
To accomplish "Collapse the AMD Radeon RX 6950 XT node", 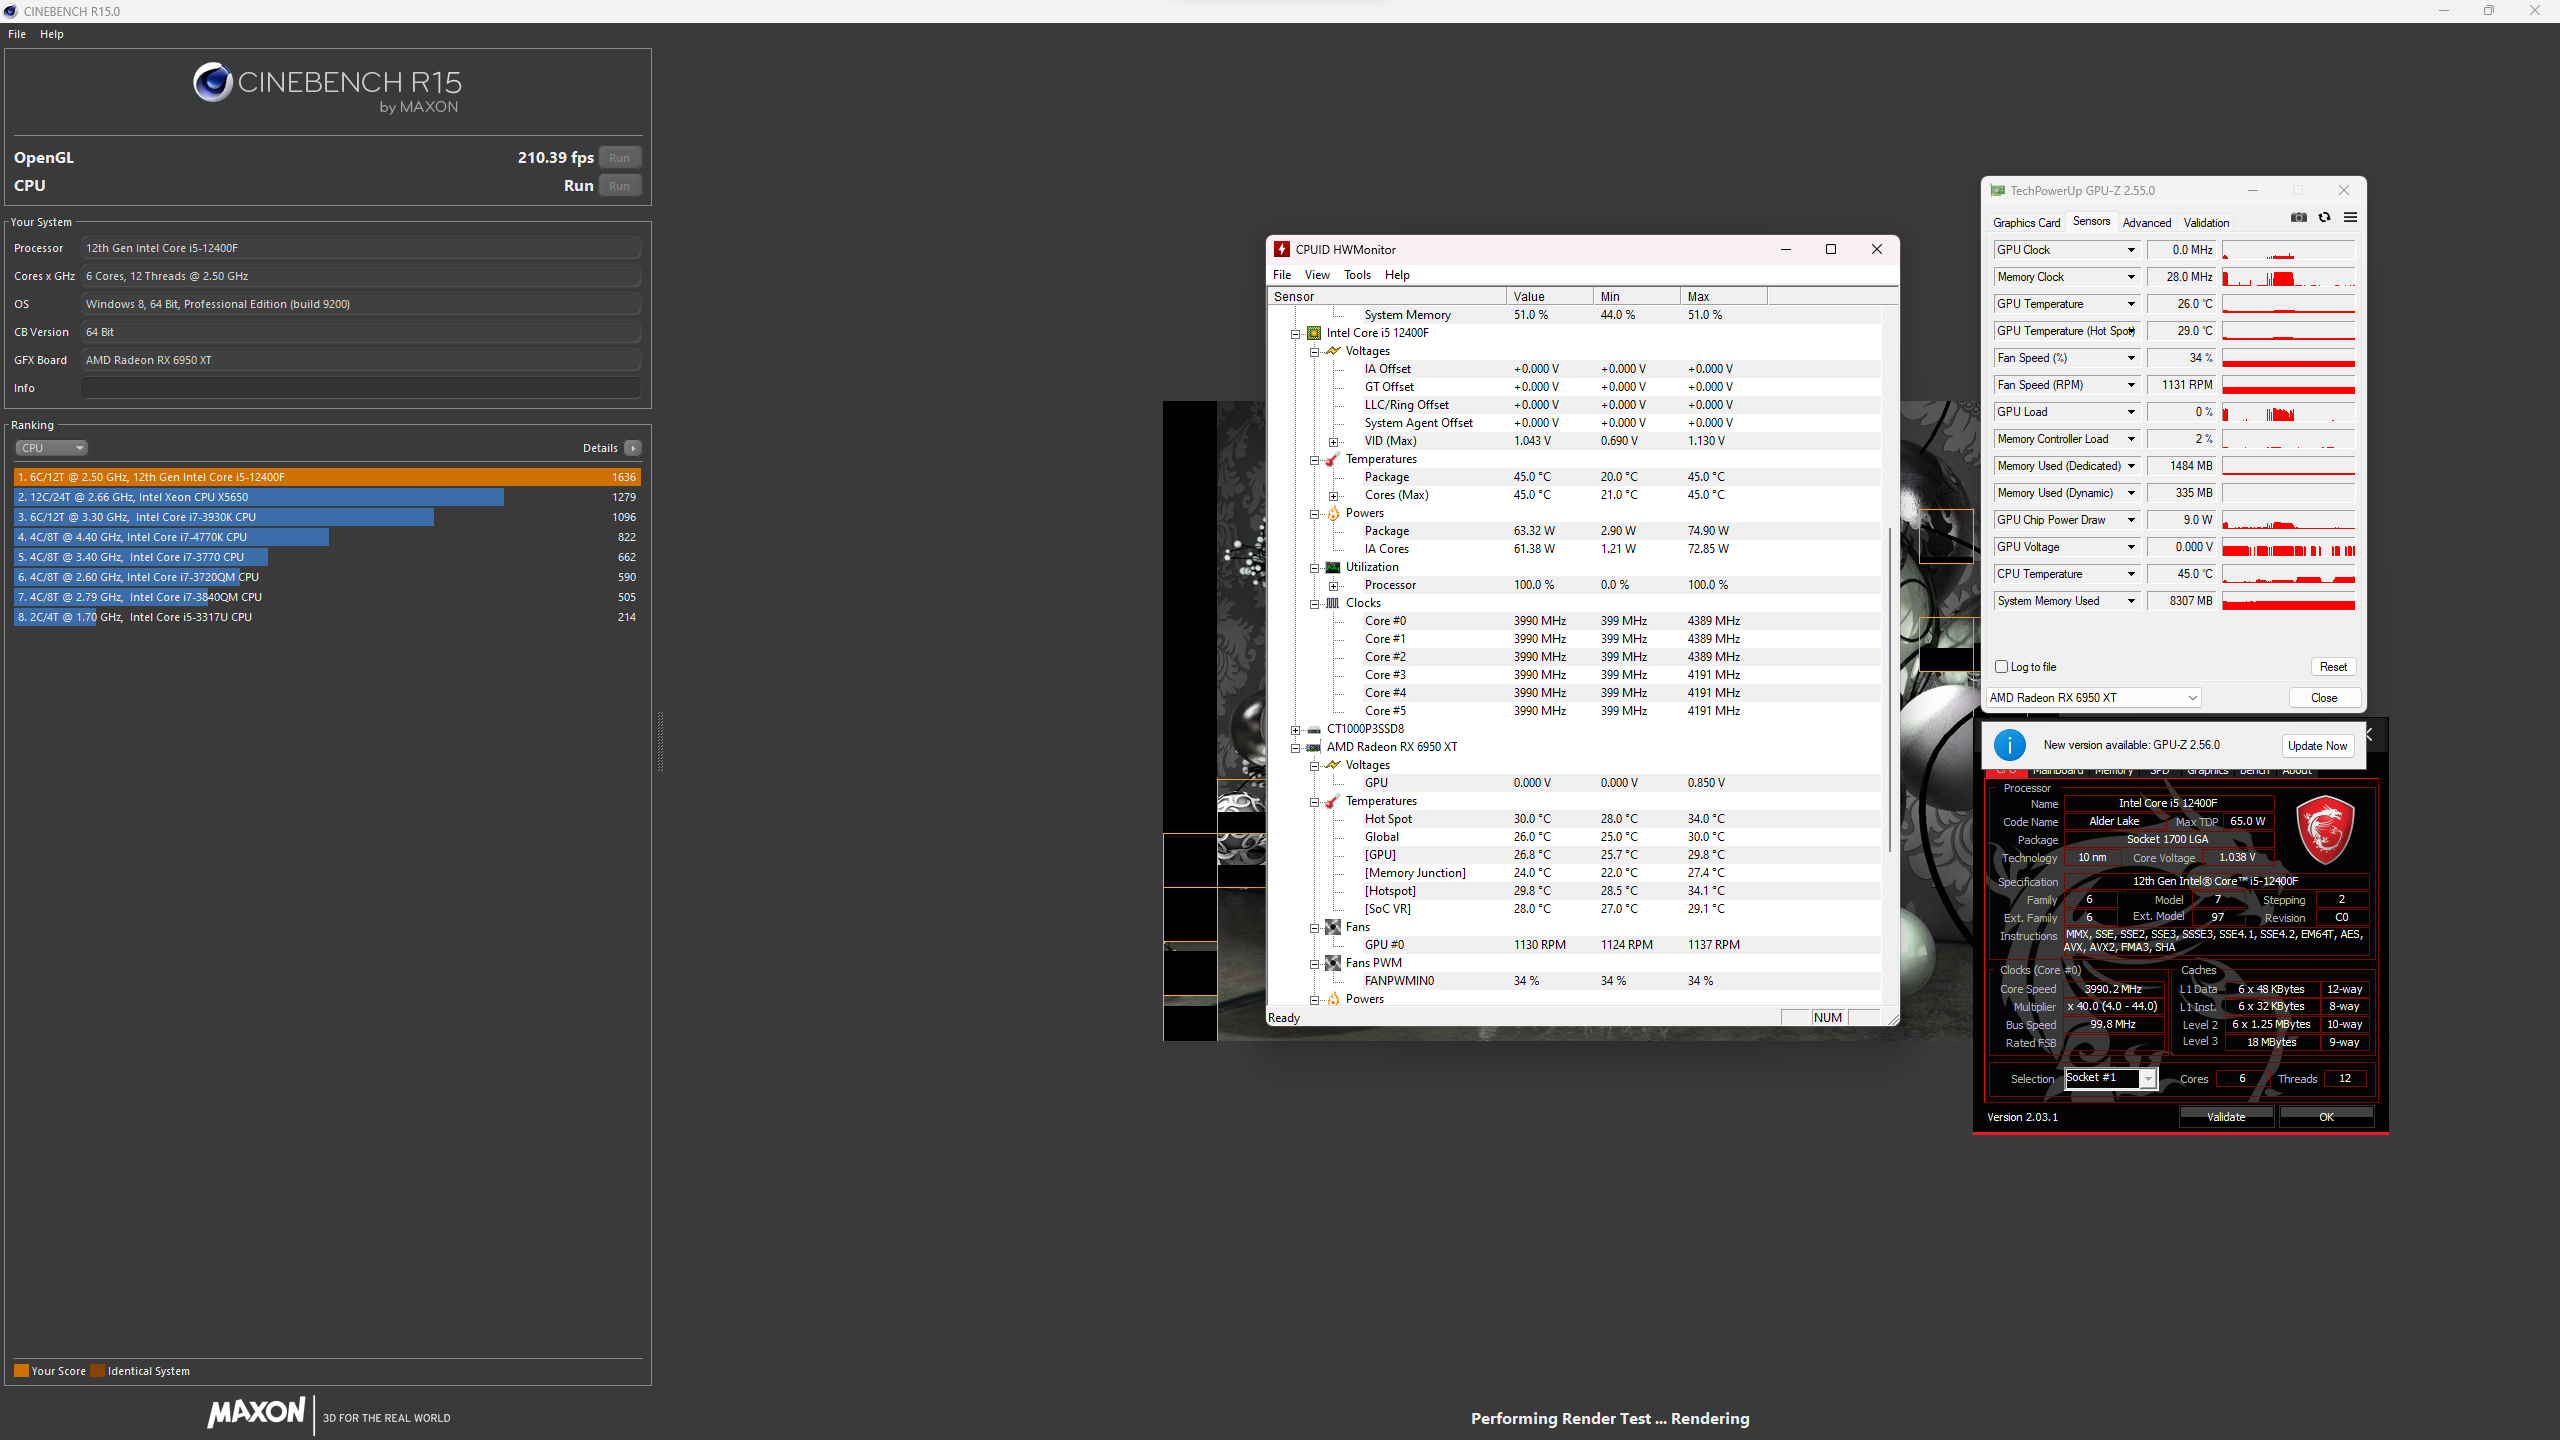I will pos(1296,748).
